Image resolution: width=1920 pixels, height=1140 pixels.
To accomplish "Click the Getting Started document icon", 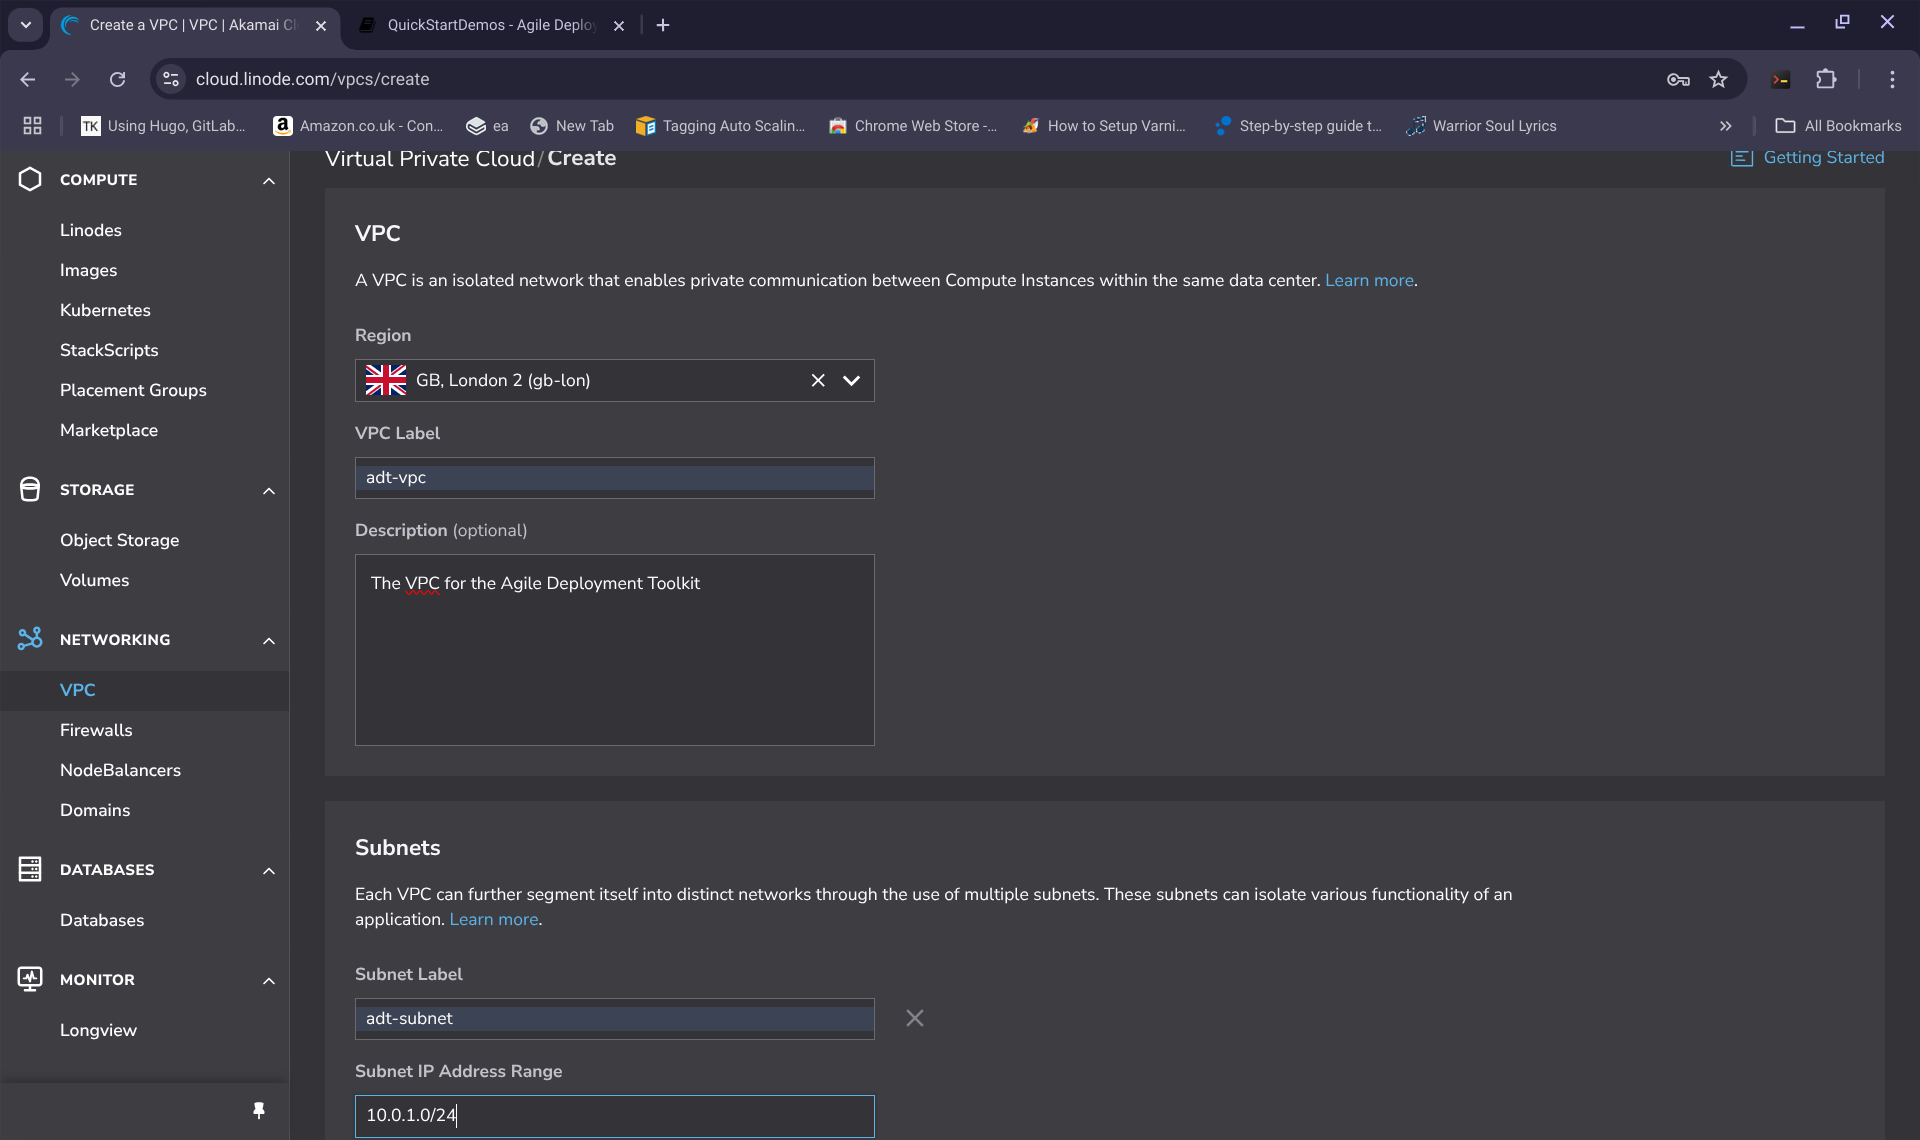I will point(1742,158).
